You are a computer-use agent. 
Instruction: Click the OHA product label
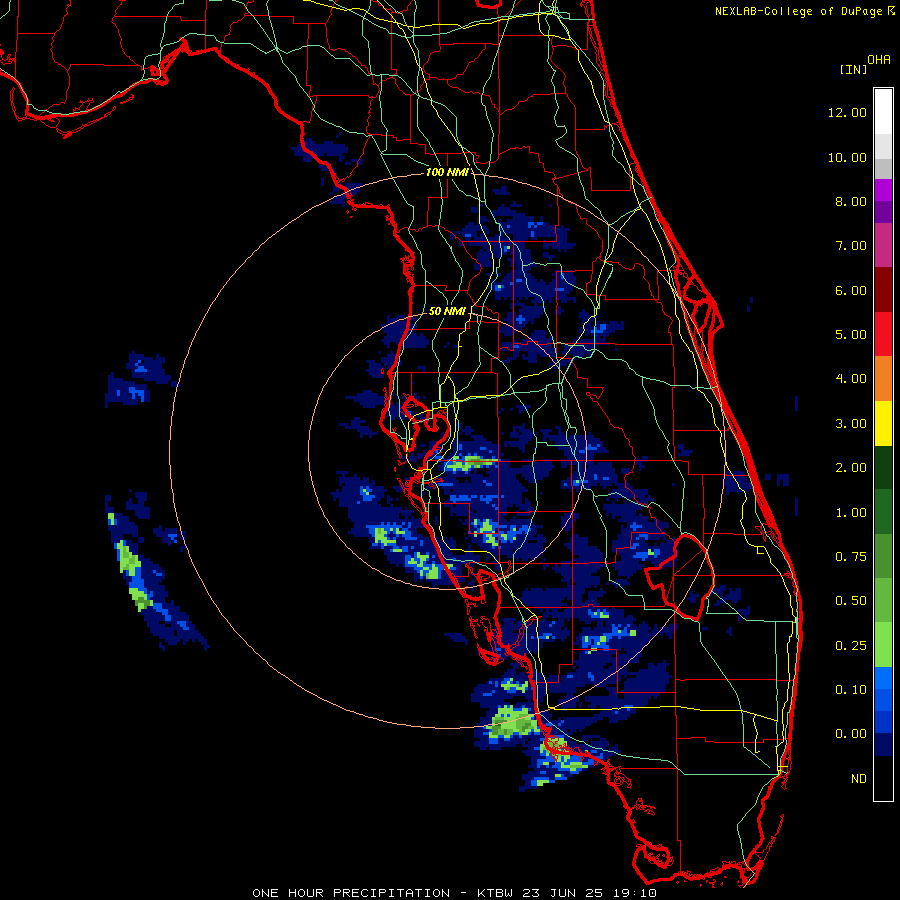click(879, 60)
